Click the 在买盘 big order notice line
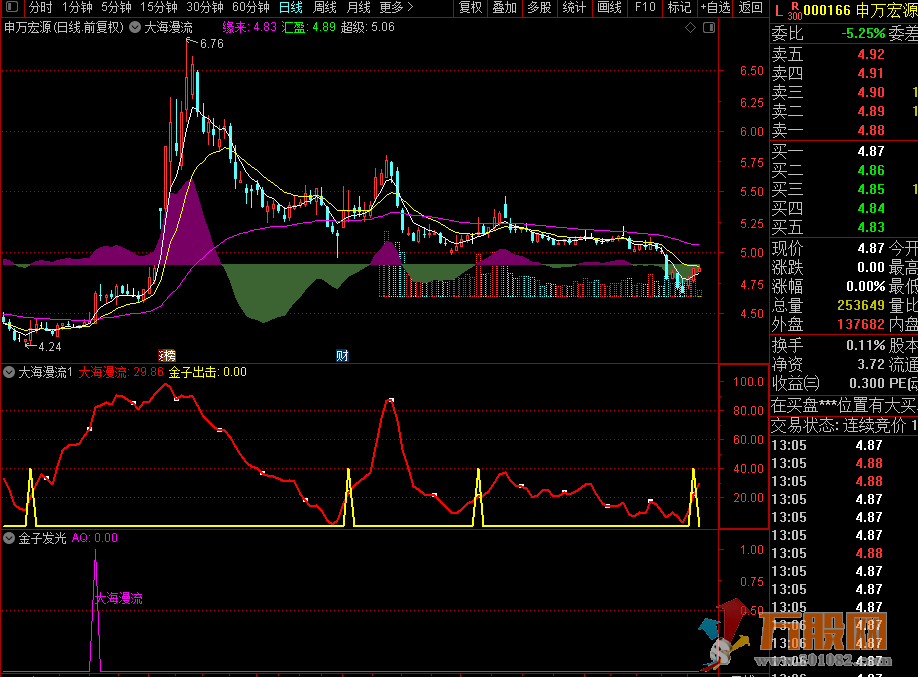The height and width of the screenshot is (677, 918). click(844, 405)
